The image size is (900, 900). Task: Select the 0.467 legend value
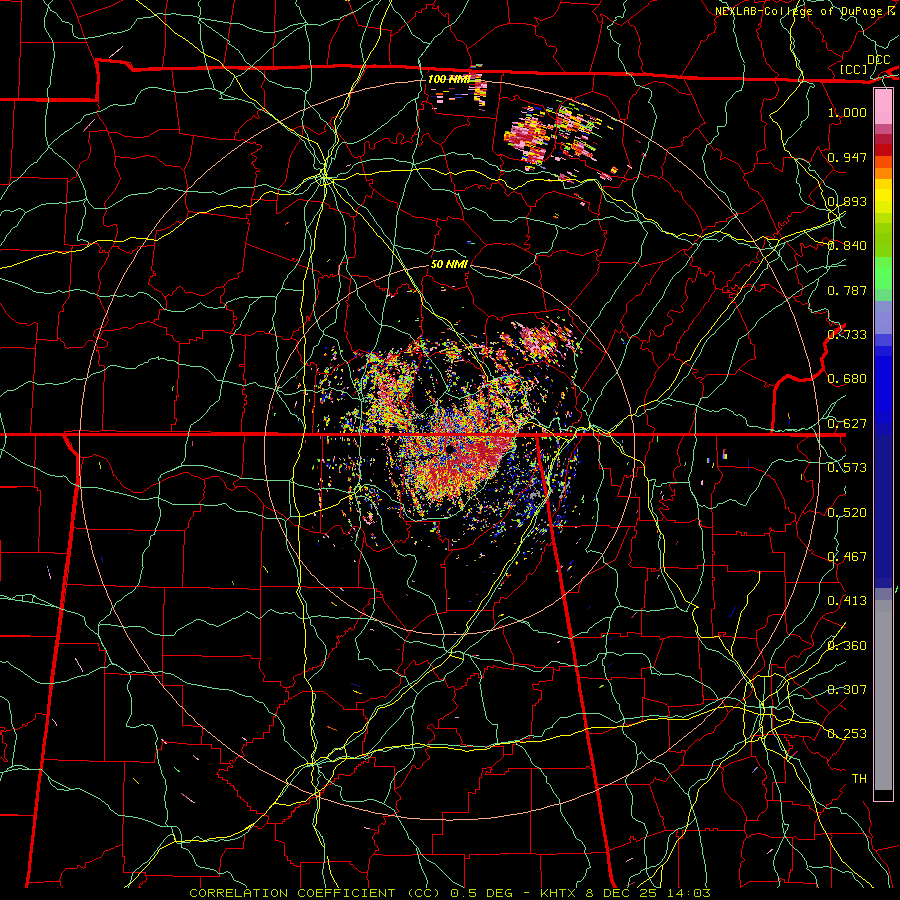847,557
